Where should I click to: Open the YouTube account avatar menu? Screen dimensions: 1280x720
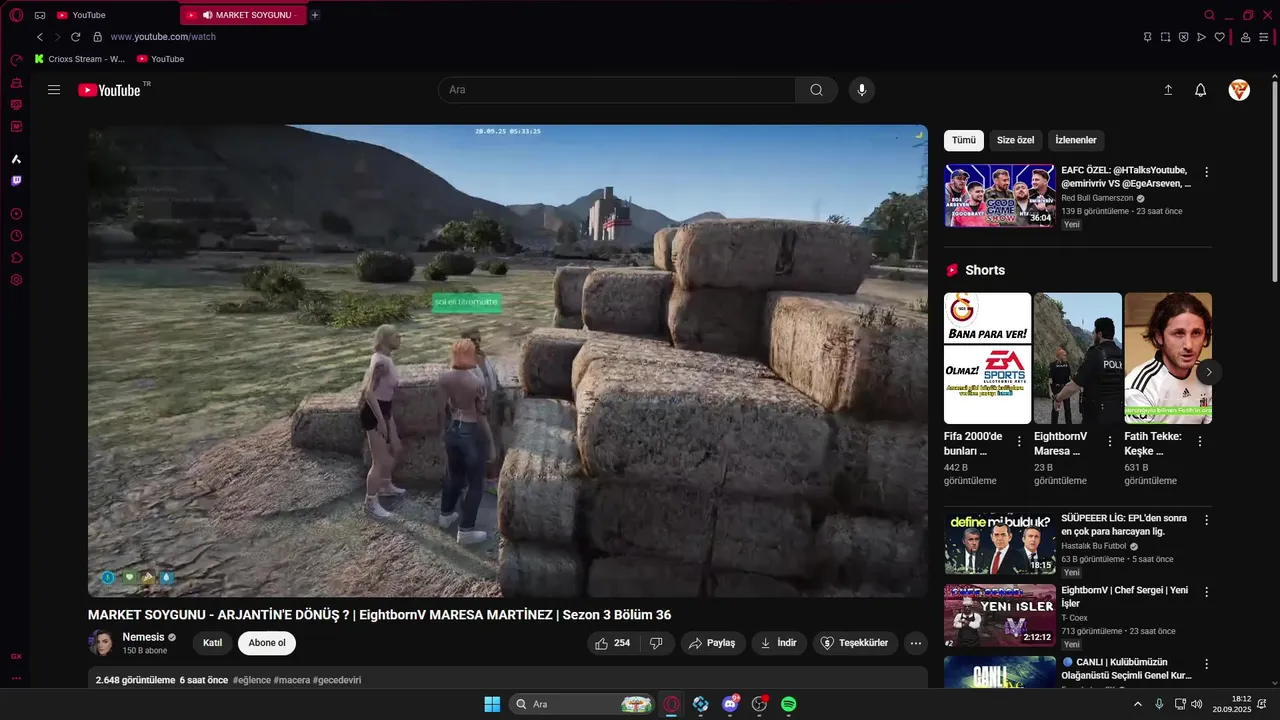1239,90
